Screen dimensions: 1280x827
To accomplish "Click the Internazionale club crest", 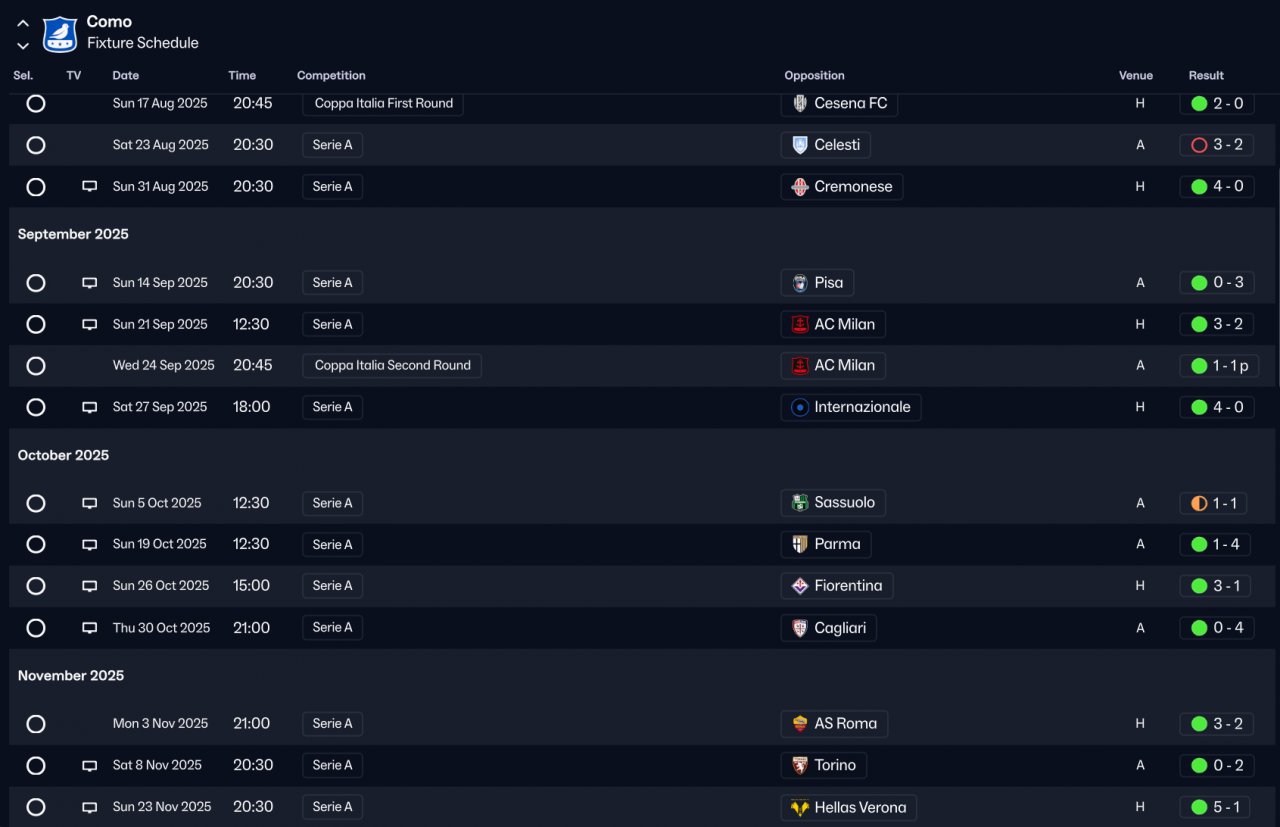I will point(800,407).
